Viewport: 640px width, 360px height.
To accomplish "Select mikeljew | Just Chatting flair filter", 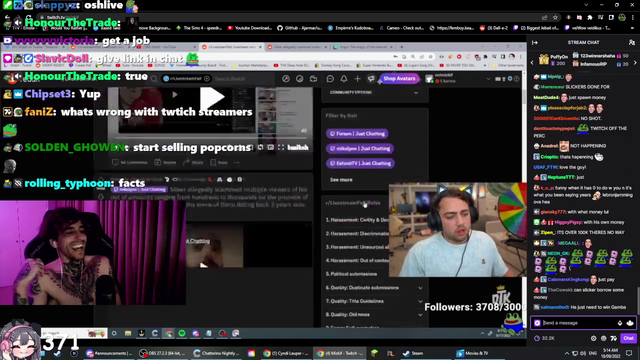I will click(360, 148).
